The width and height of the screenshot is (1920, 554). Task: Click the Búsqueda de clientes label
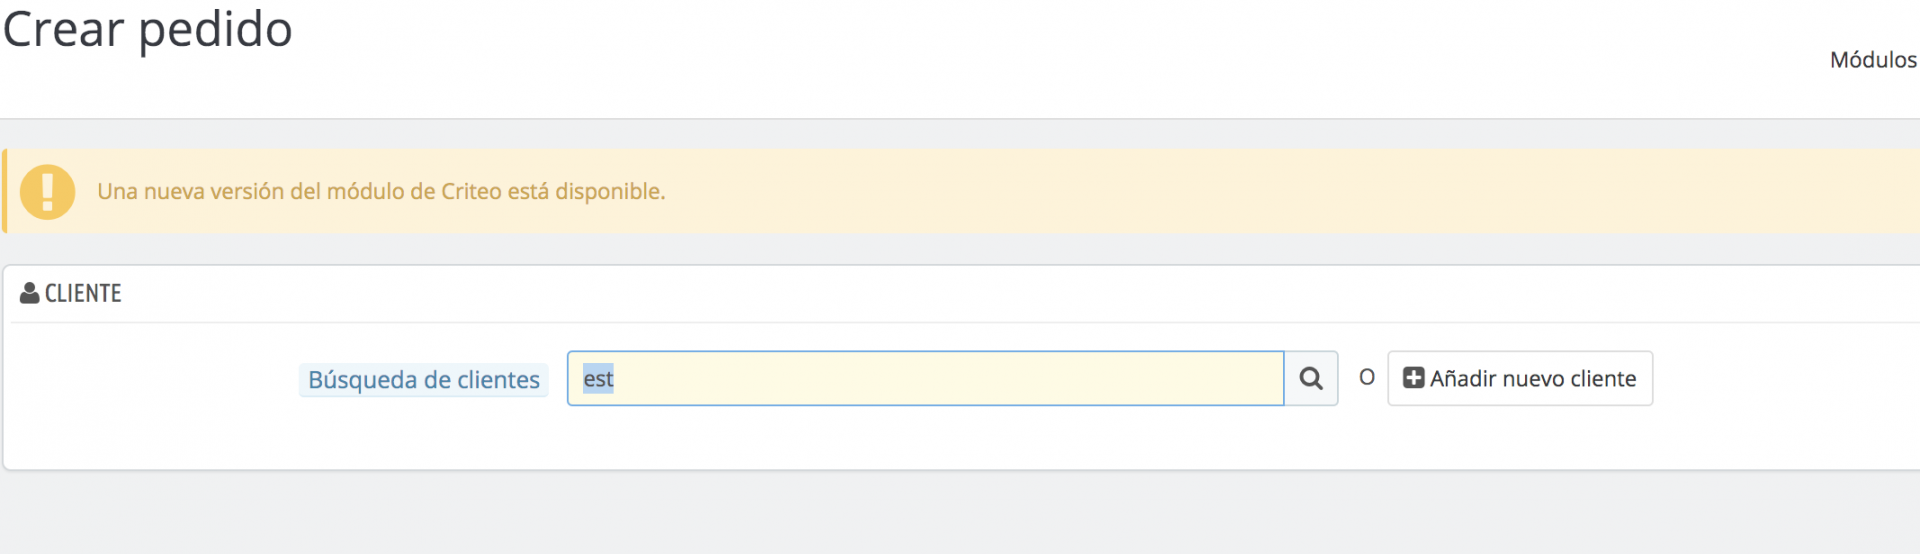pos(423,380)
